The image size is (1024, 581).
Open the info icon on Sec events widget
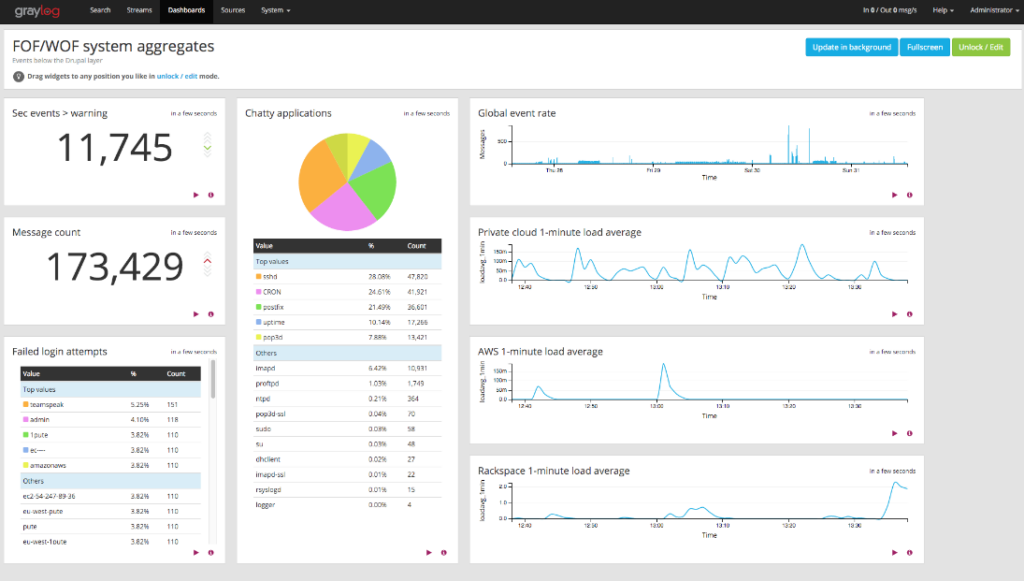click(x=210, y=195)
